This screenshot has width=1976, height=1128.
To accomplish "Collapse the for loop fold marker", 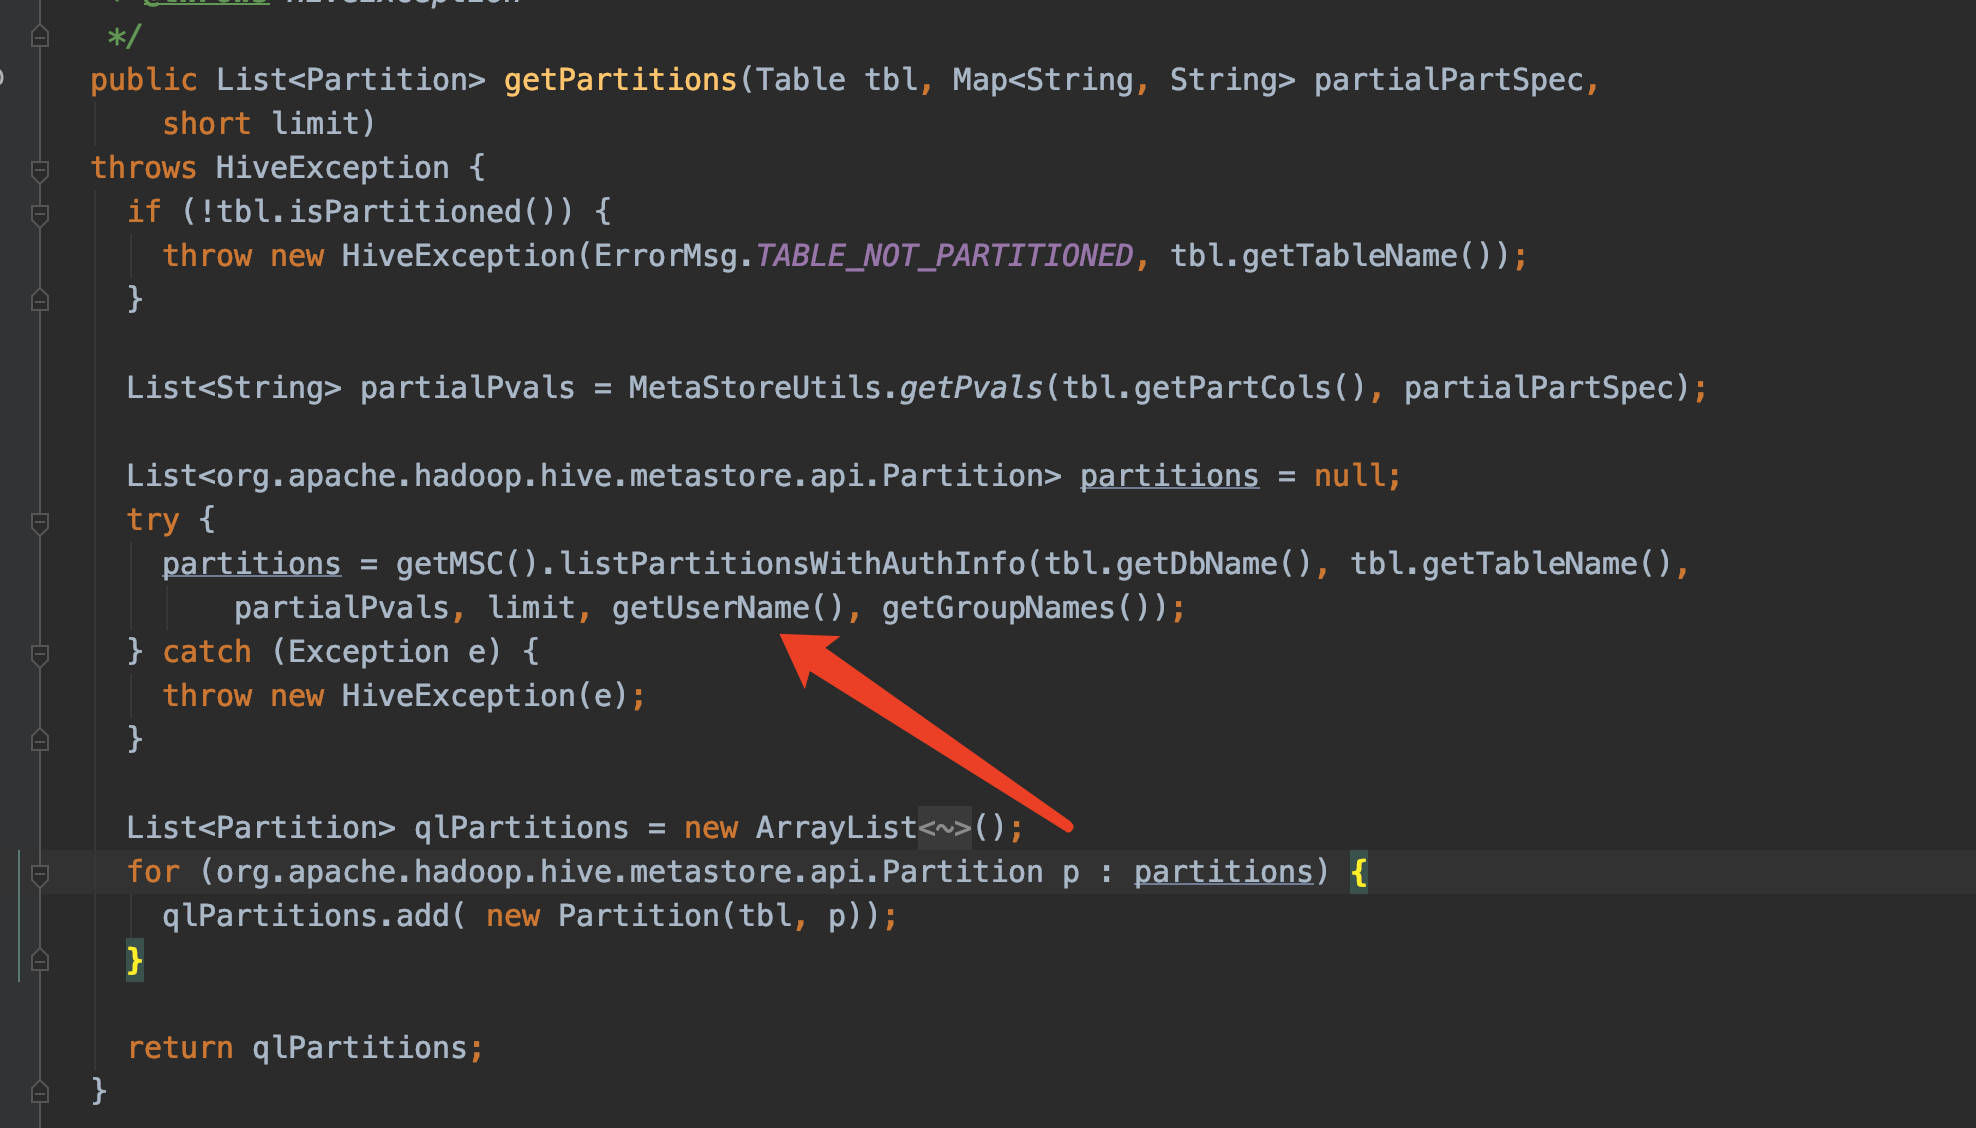I will (40, 875).
